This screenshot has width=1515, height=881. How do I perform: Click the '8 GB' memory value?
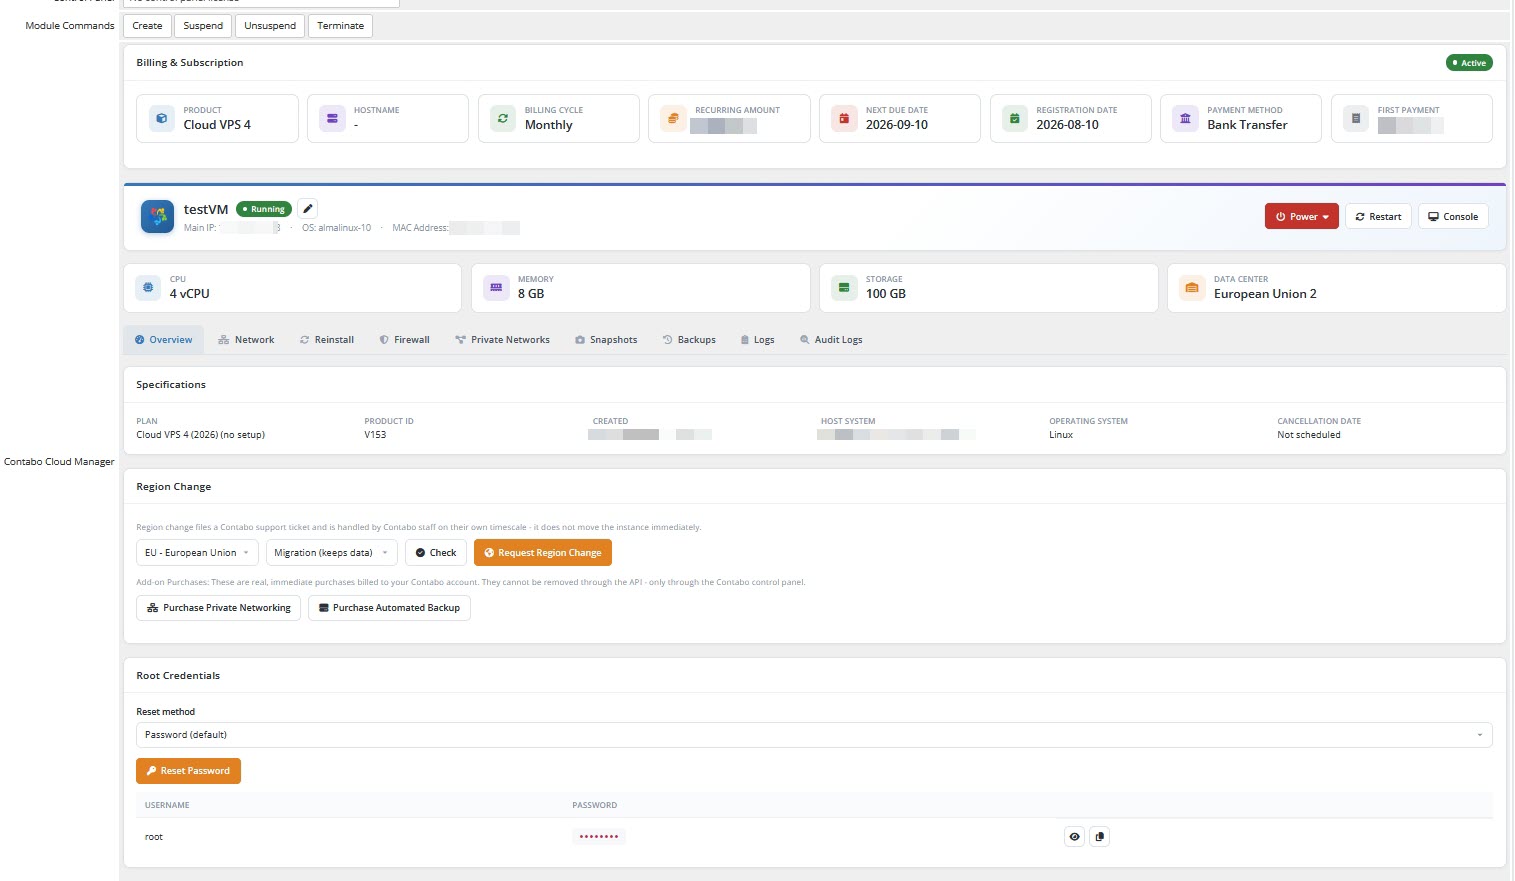tap(531, 294)
